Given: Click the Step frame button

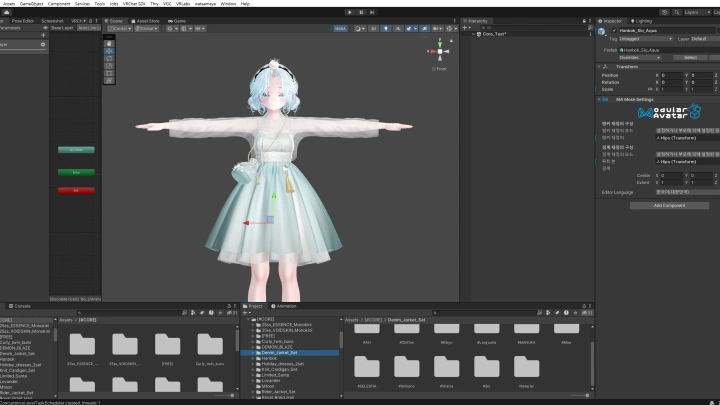Looking at the screenshot, I should point(372,12).
